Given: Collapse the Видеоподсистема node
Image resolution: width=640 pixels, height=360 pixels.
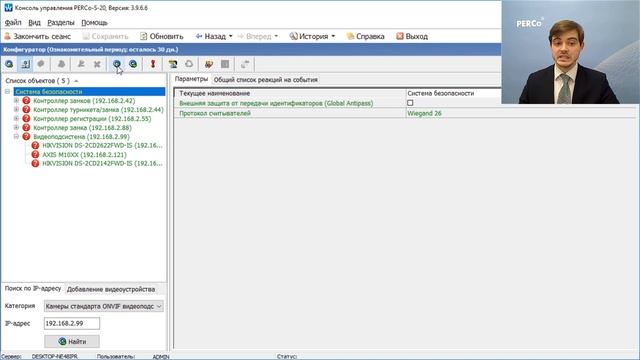Looking at the screenshot, I should pos(16,136).
